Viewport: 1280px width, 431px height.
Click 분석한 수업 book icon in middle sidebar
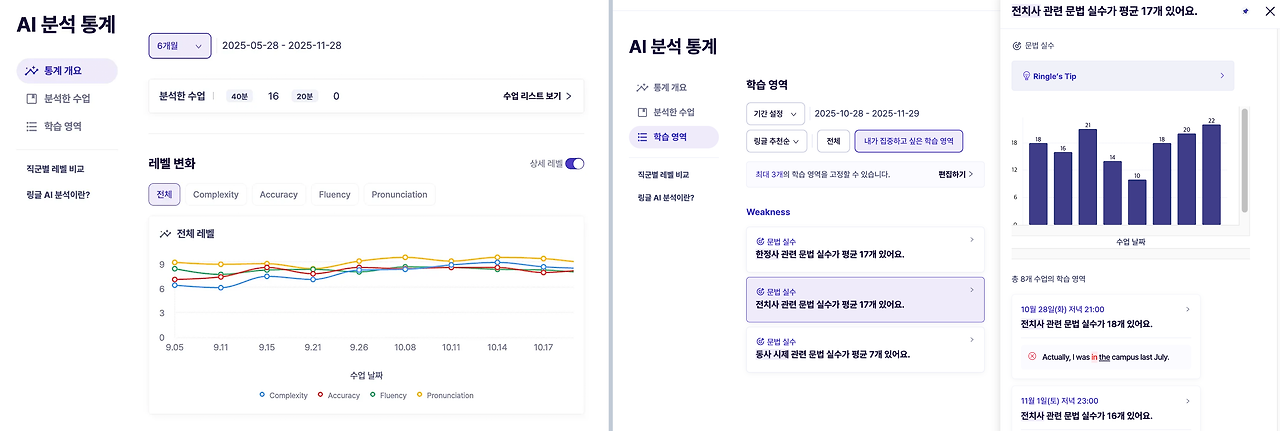pyautogui.click(x=643, y=112)
